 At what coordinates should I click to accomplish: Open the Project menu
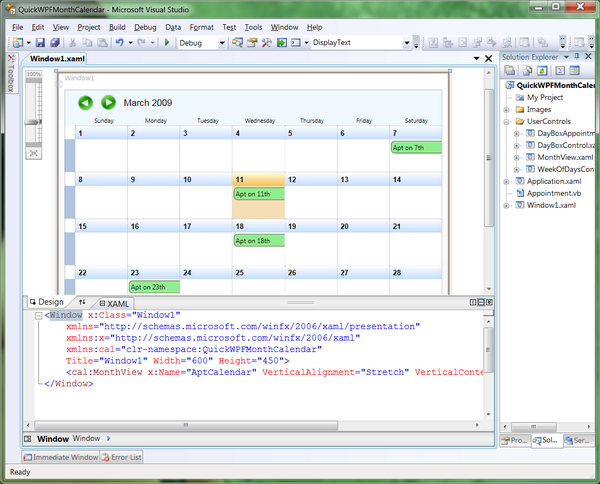coord(89,27)
